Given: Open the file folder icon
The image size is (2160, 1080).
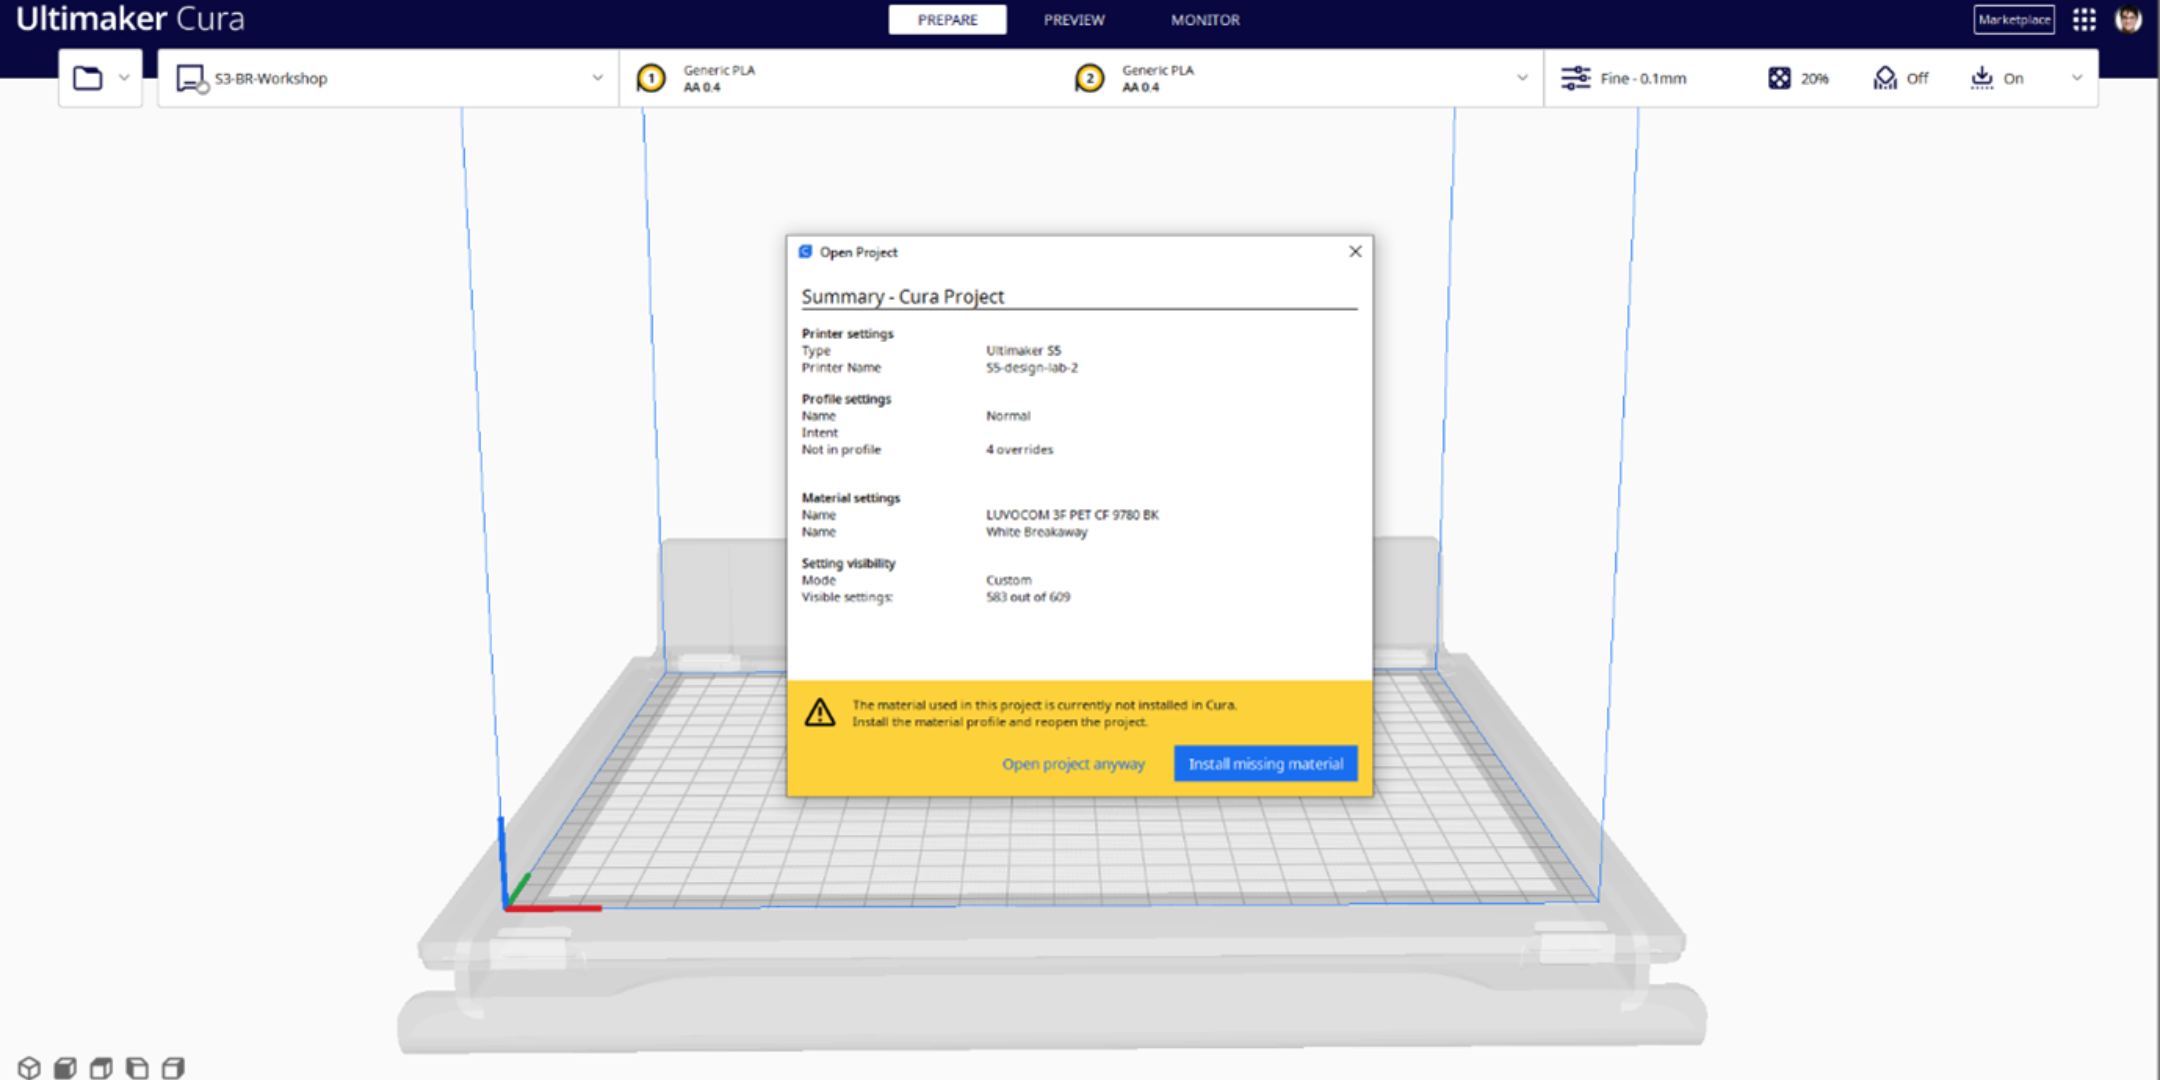Looking at the screenshot, I should pos(88,78).
